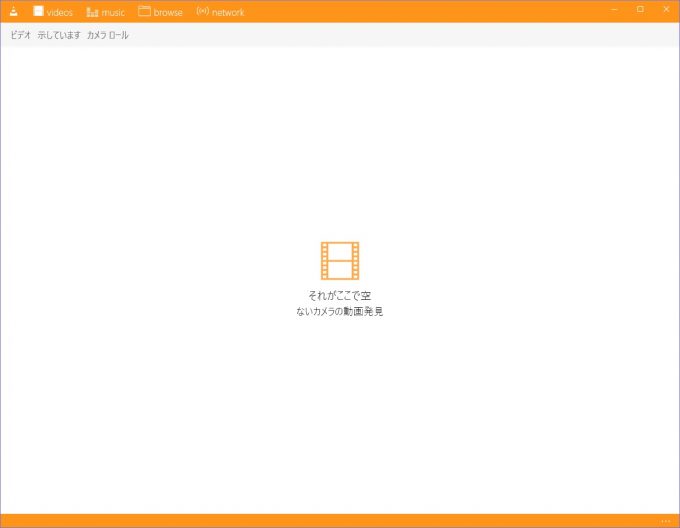Open the more options ellipsis in bottom bar
Viewport: 680px width, 528px height.
point(666,521)
